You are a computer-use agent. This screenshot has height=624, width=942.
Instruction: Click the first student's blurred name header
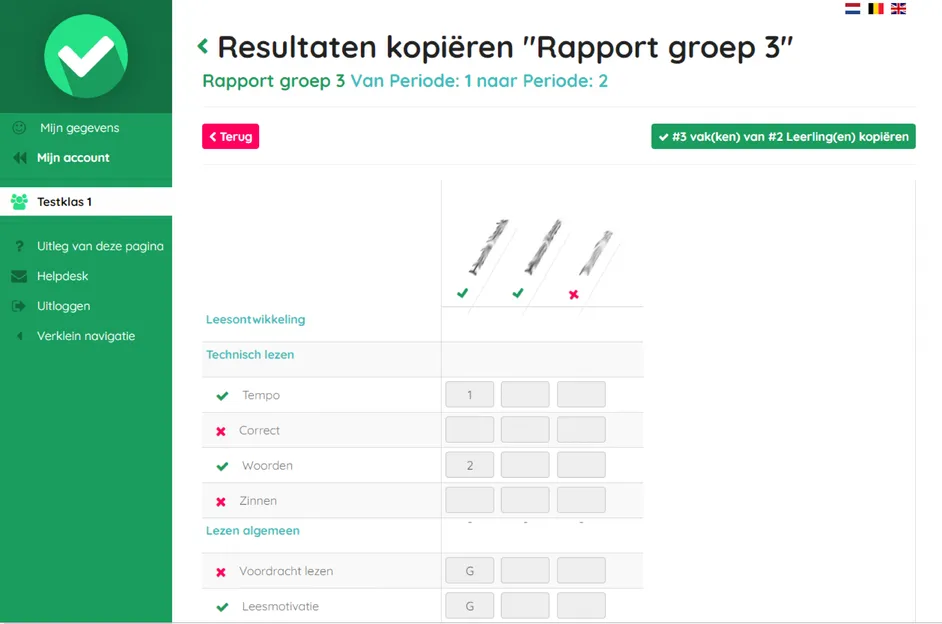488,247
